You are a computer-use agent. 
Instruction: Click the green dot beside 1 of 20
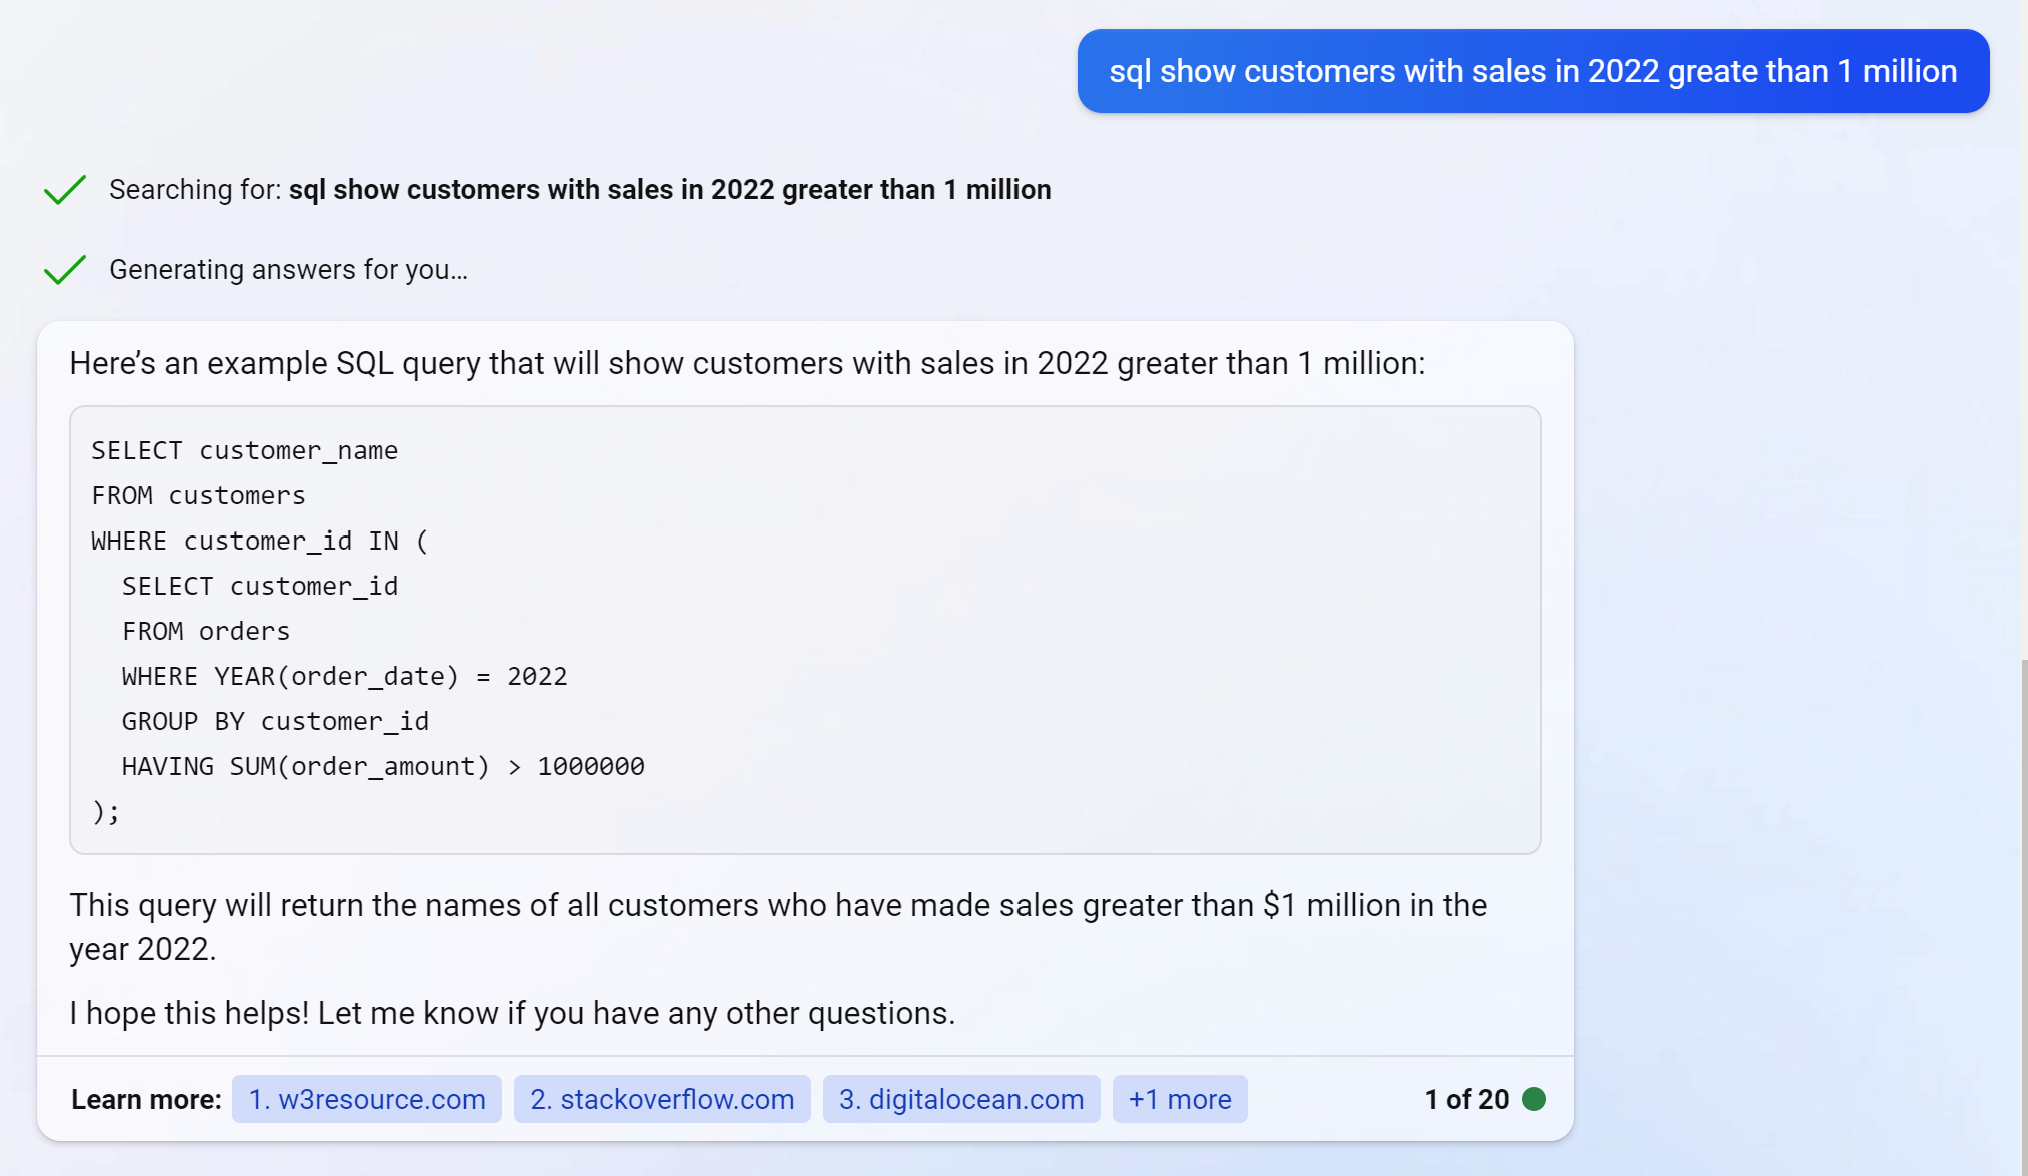coord(1533,1099)
